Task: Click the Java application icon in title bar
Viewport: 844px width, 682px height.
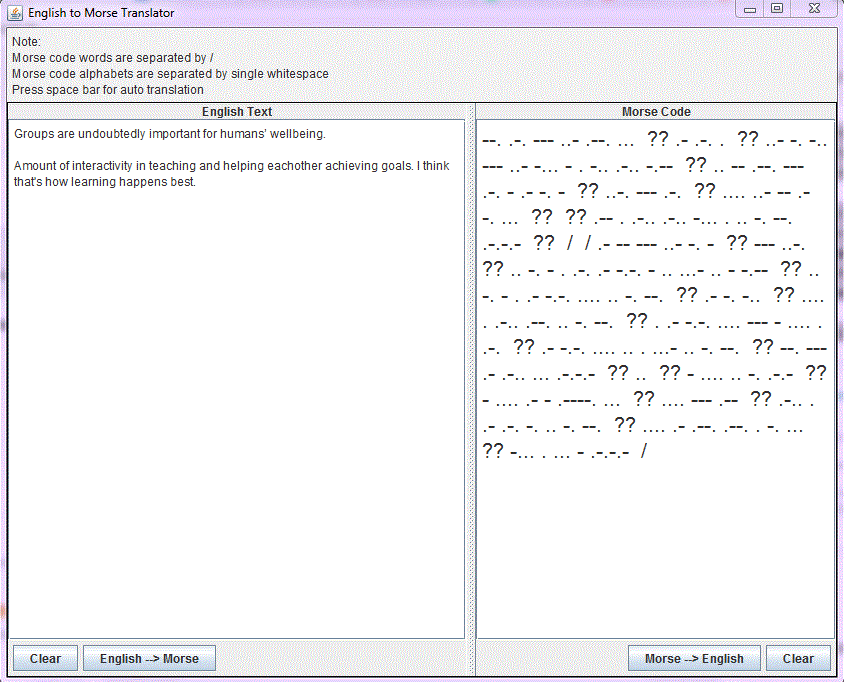Action: click(15, 13)
